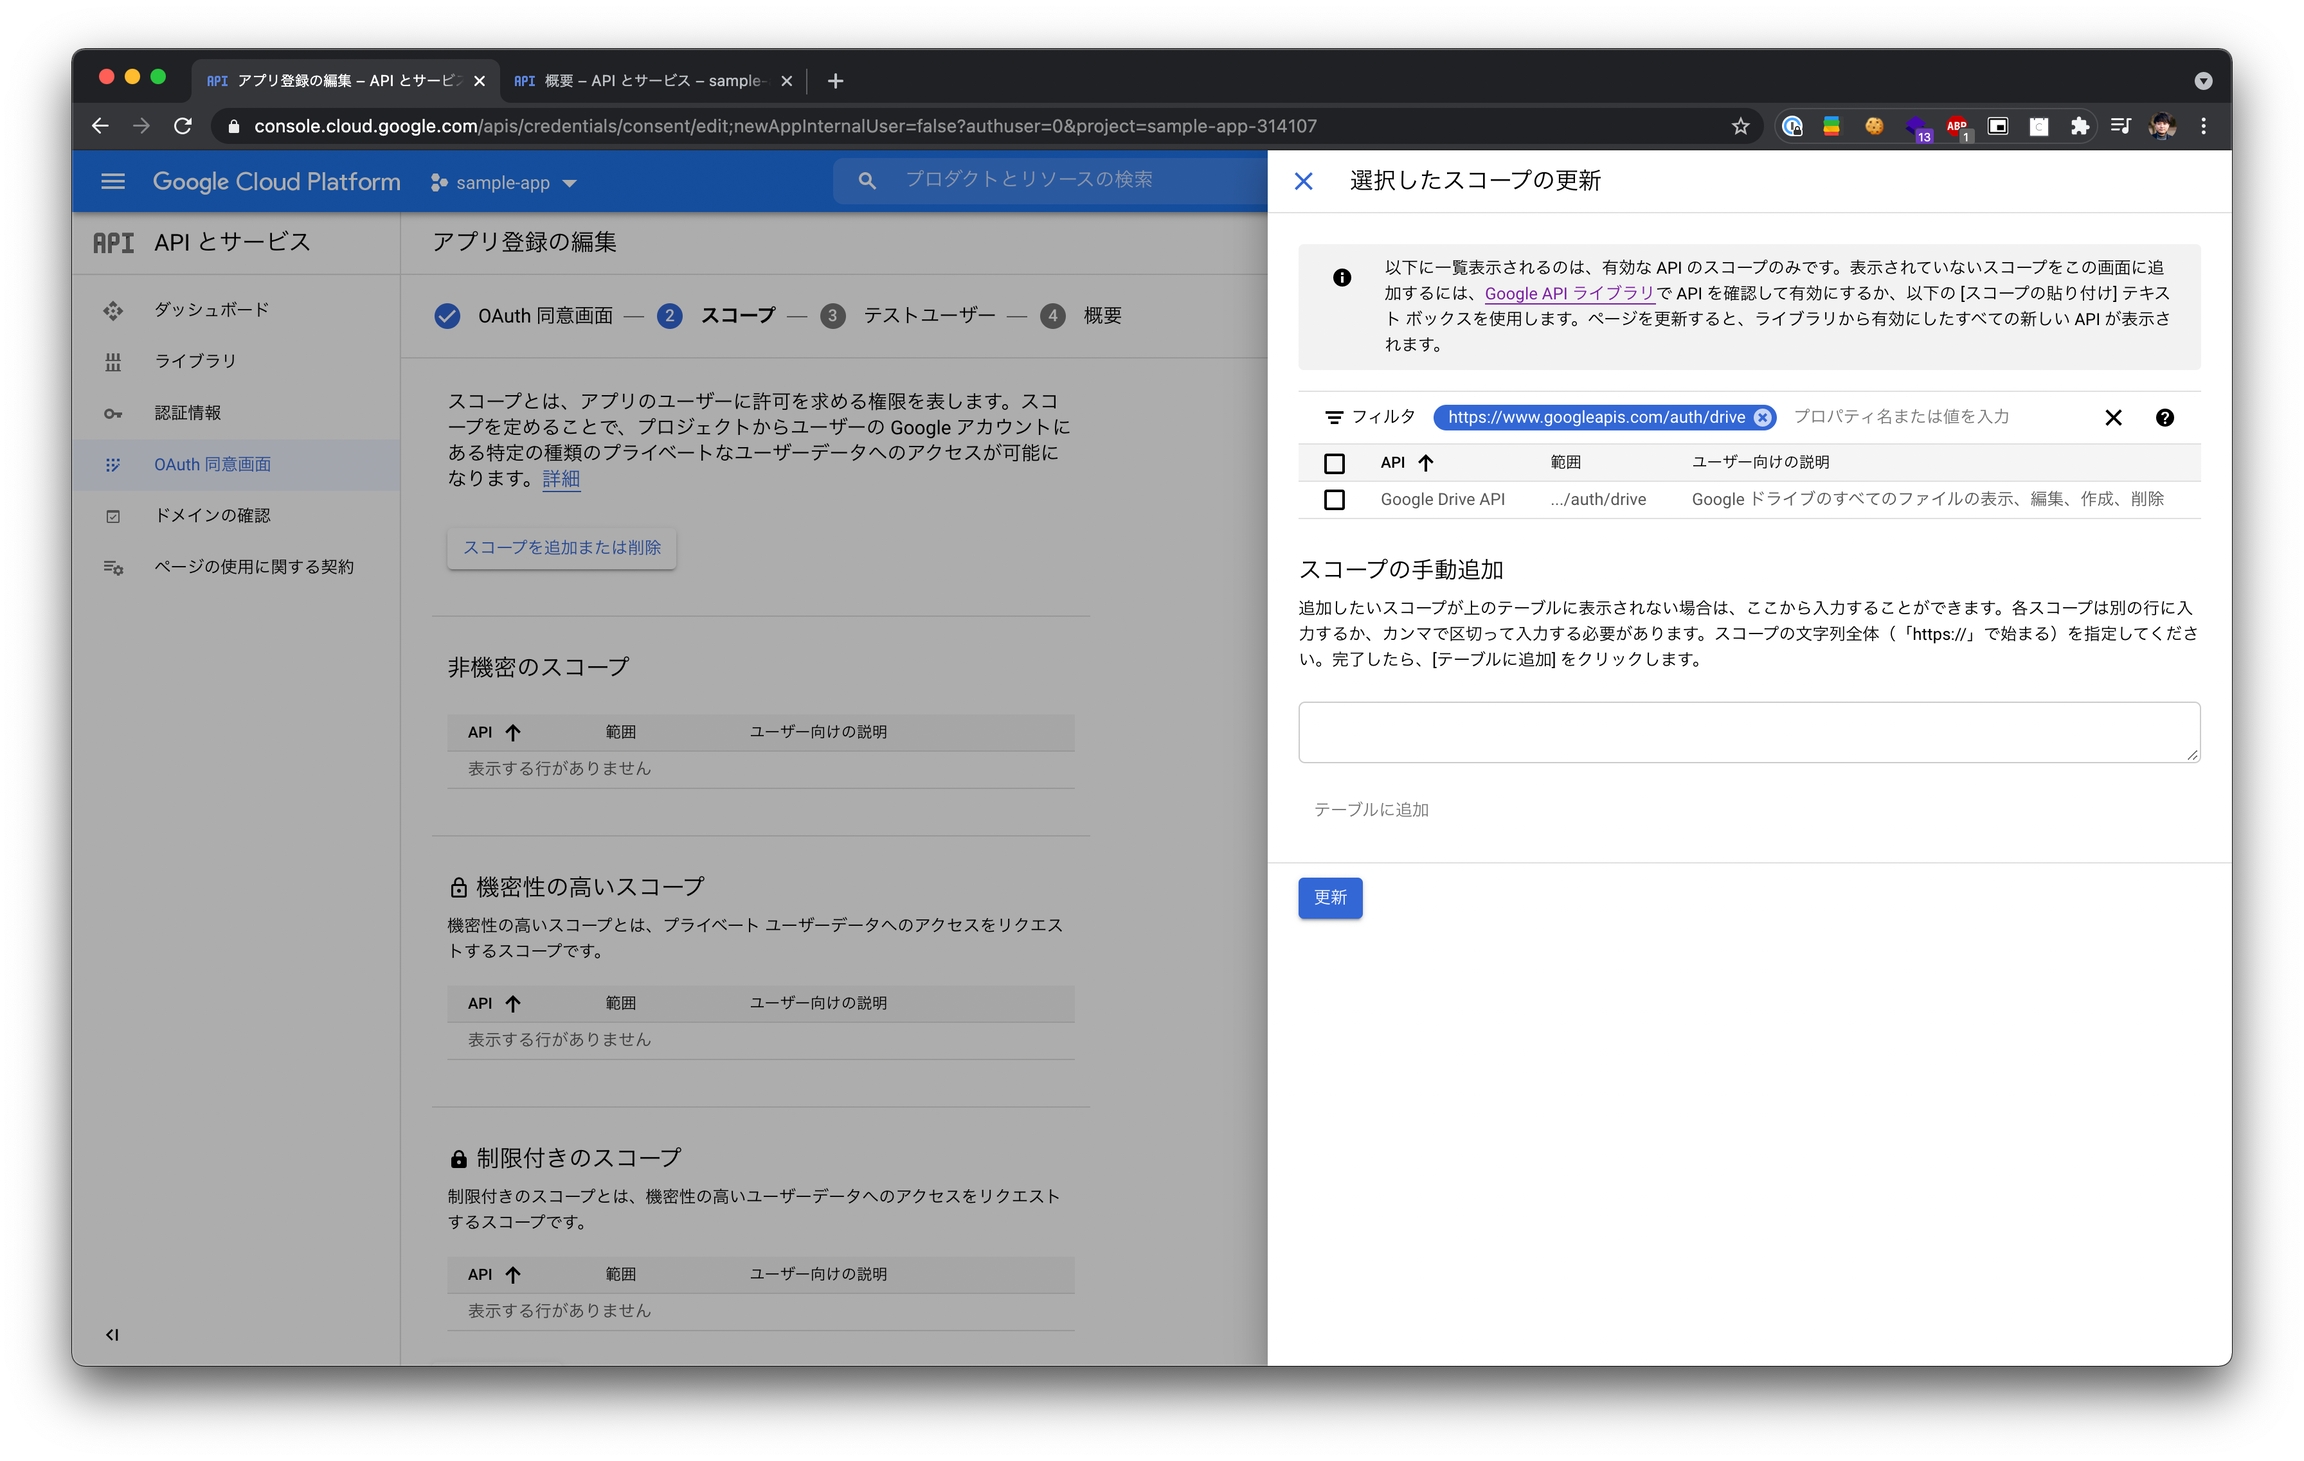Click the blue 更新 button
This screenshot has height=1461, width=2304.
pyautogui.click(x=1329, y=897)
